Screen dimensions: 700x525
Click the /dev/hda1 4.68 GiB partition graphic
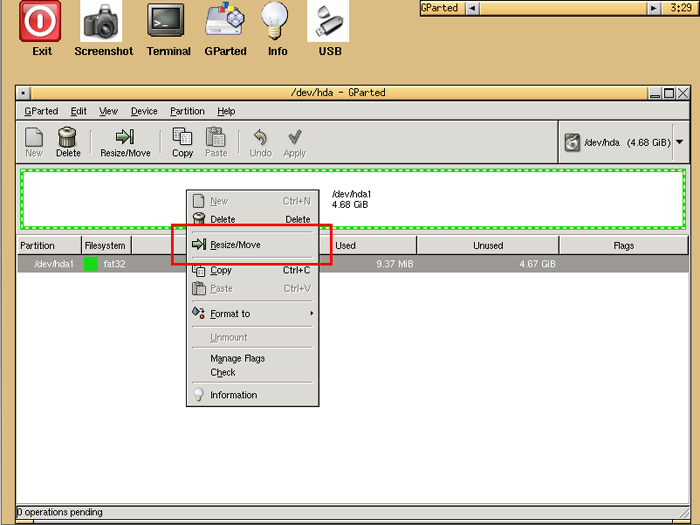[353, 199]
